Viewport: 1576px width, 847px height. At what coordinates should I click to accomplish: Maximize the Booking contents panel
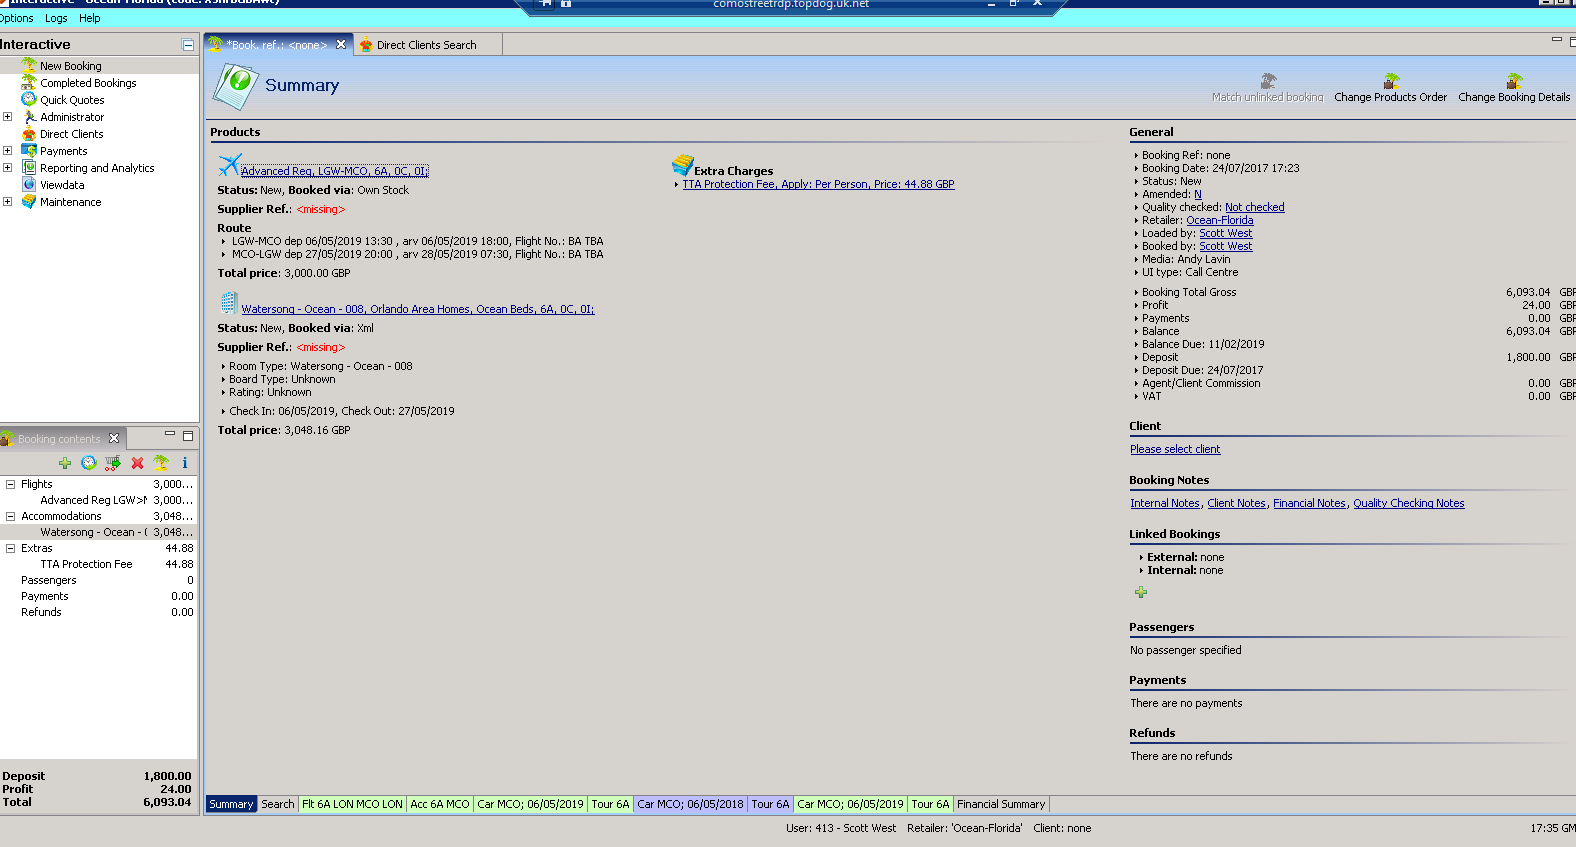pyautogui.click(x=187, y=436)
